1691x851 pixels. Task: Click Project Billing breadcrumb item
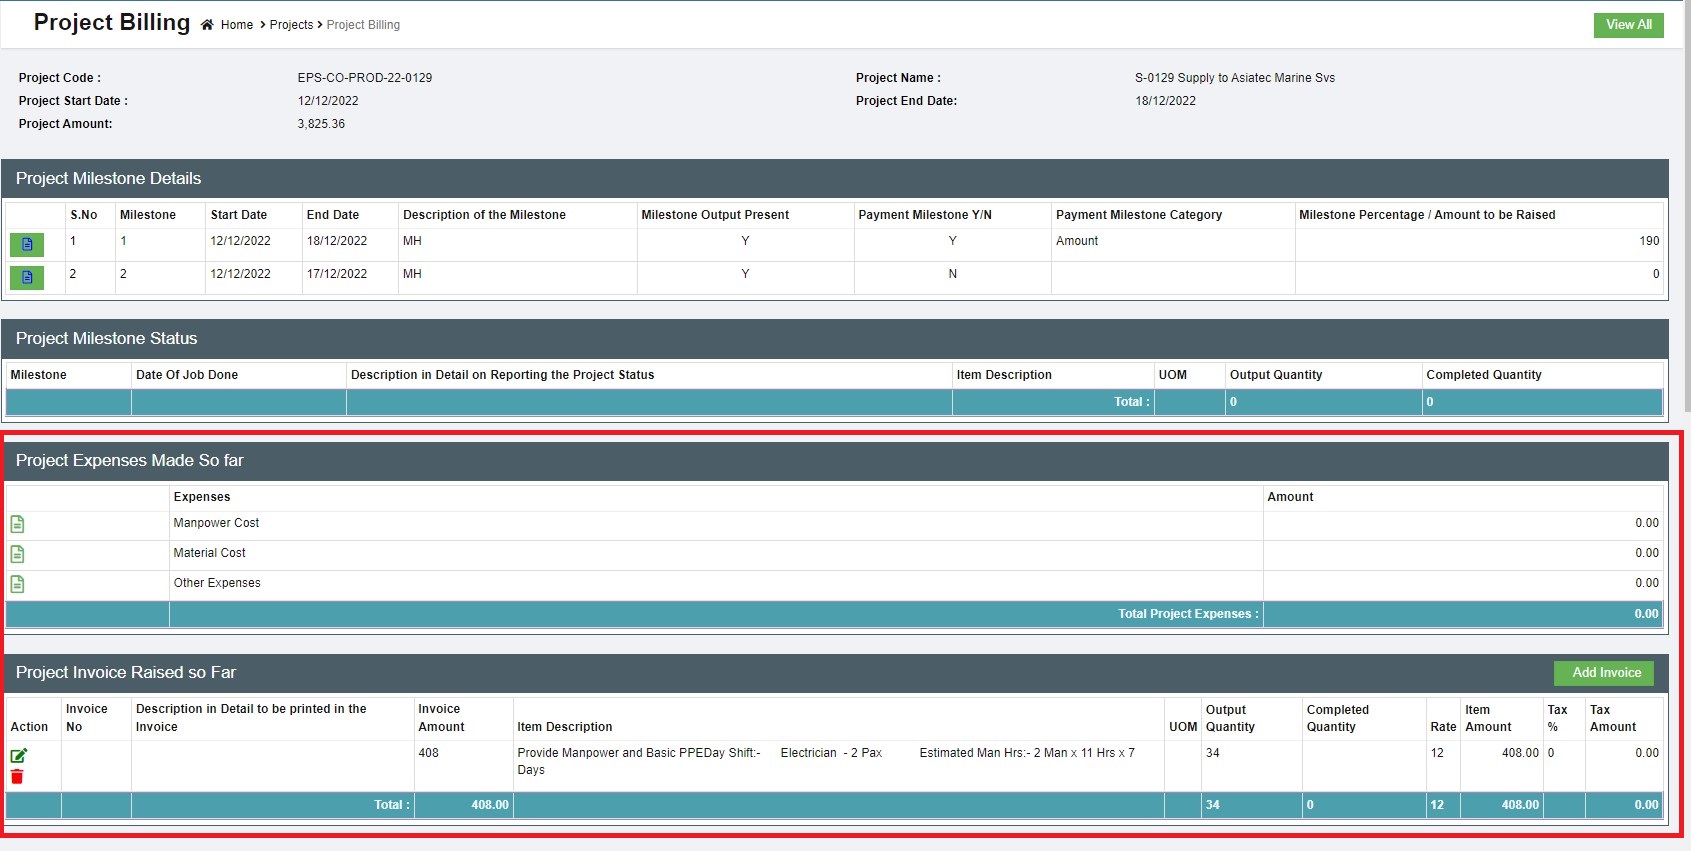tap(363, 25)
